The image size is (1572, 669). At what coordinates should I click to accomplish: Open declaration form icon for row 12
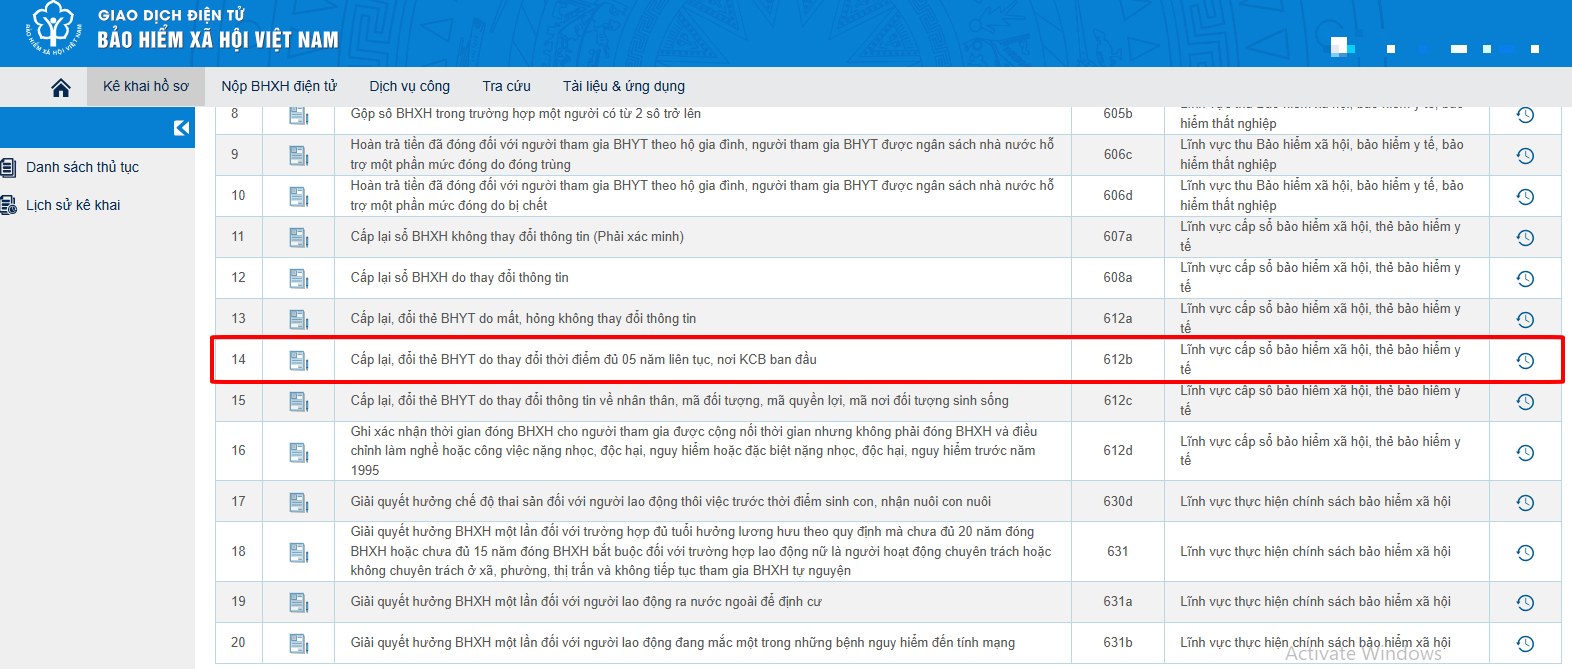coord(298,278)
